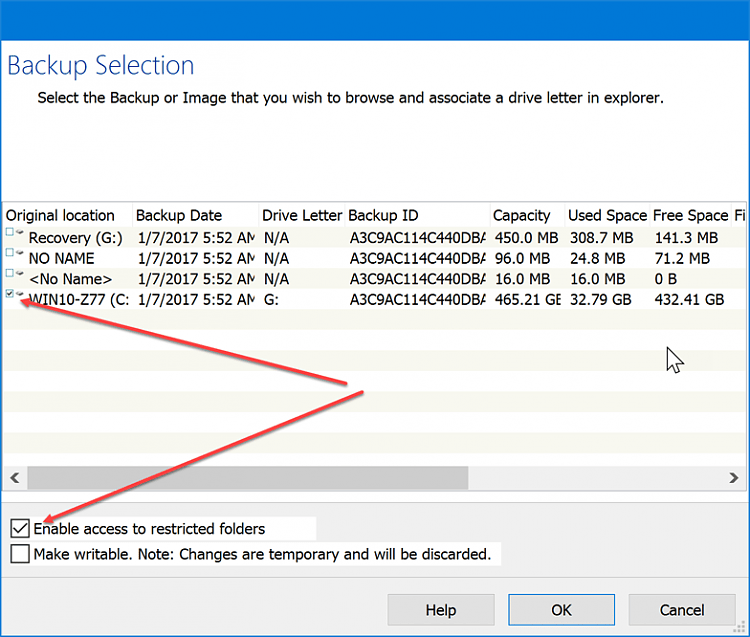Tick the checkbox for <No Name> row
This screenshot has height=637, width=750.
coord(10,273)
